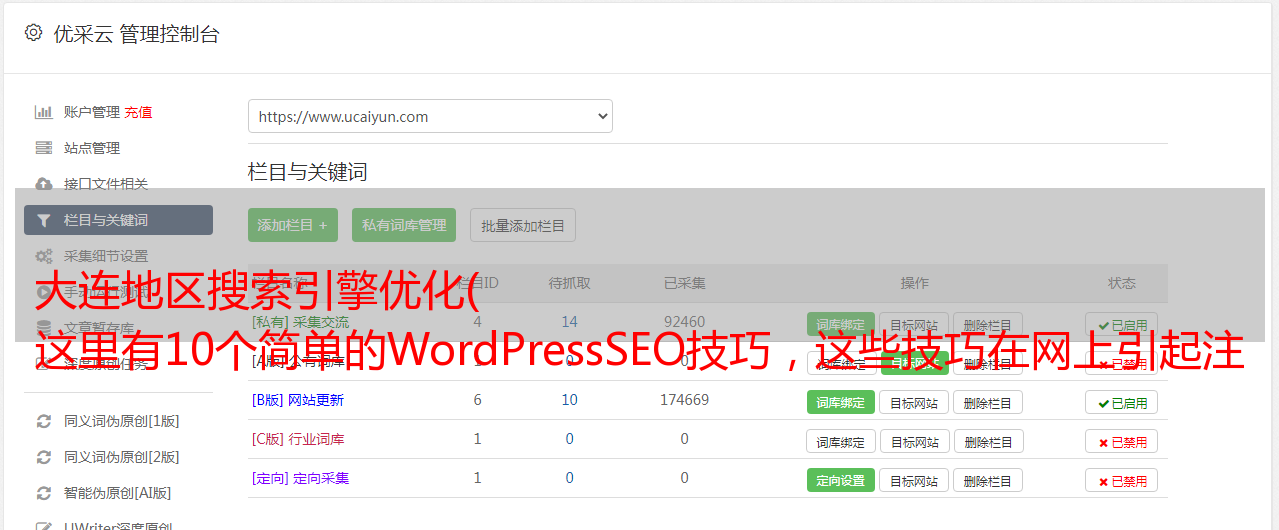The width and height of the screenshot is (1279, 530).
Task: Click the refresh icon beside 智能伪原创[AI版]
Action: coord(43,493)
